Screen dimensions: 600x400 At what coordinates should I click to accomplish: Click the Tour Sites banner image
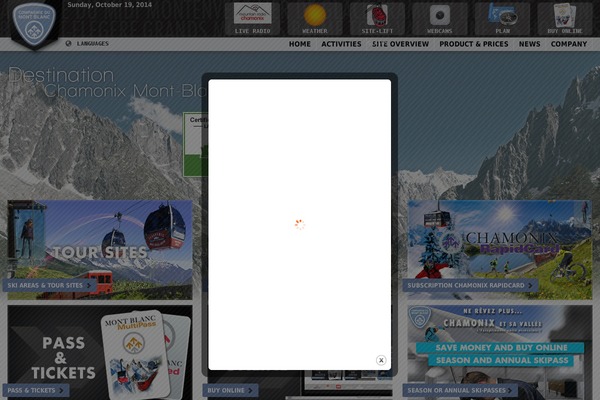[100, 250]
